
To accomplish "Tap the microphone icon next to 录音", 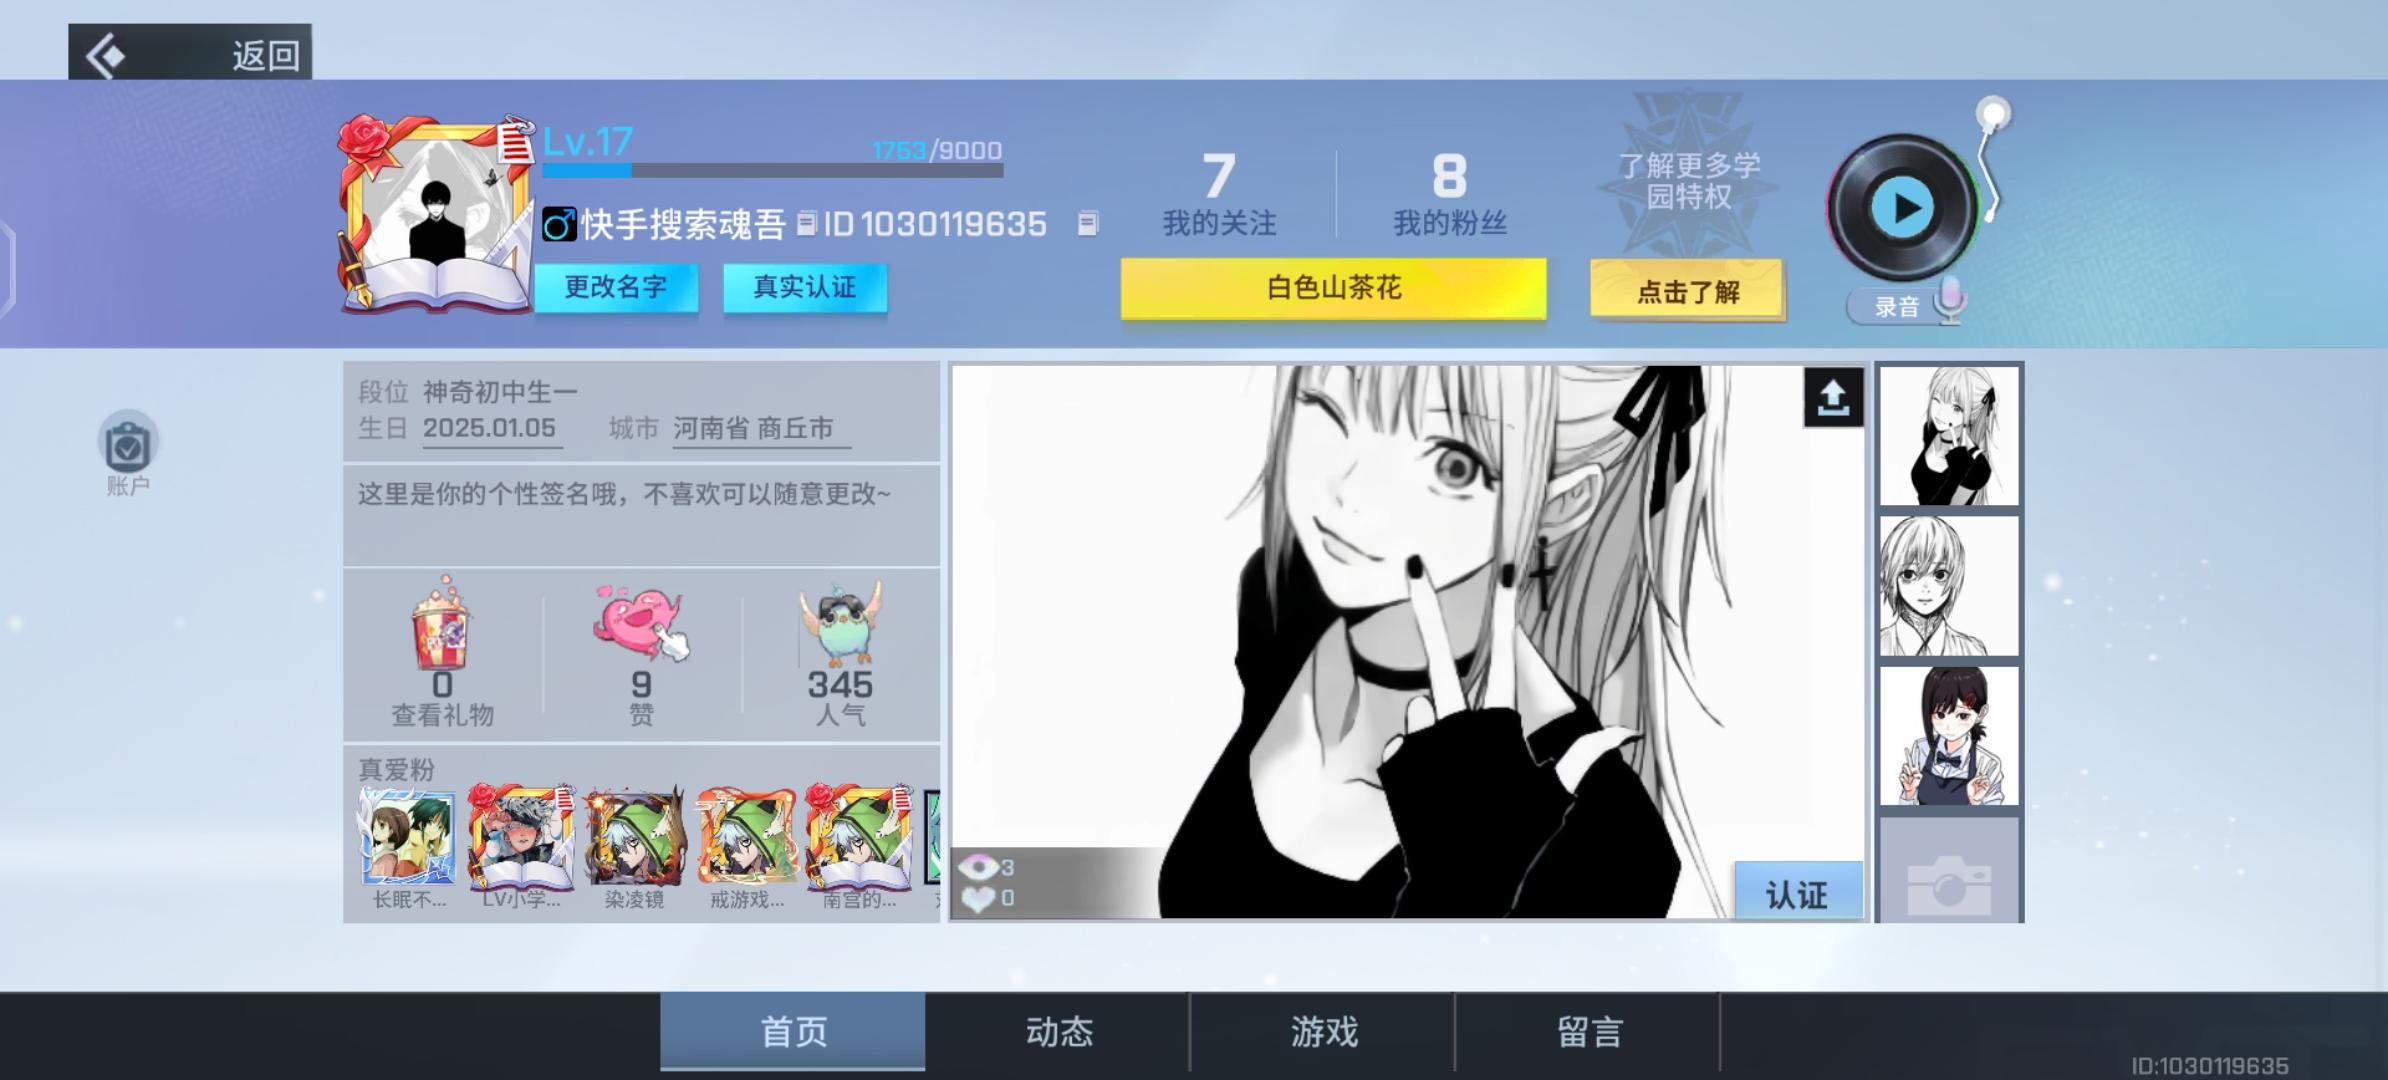I will 1949,301.
